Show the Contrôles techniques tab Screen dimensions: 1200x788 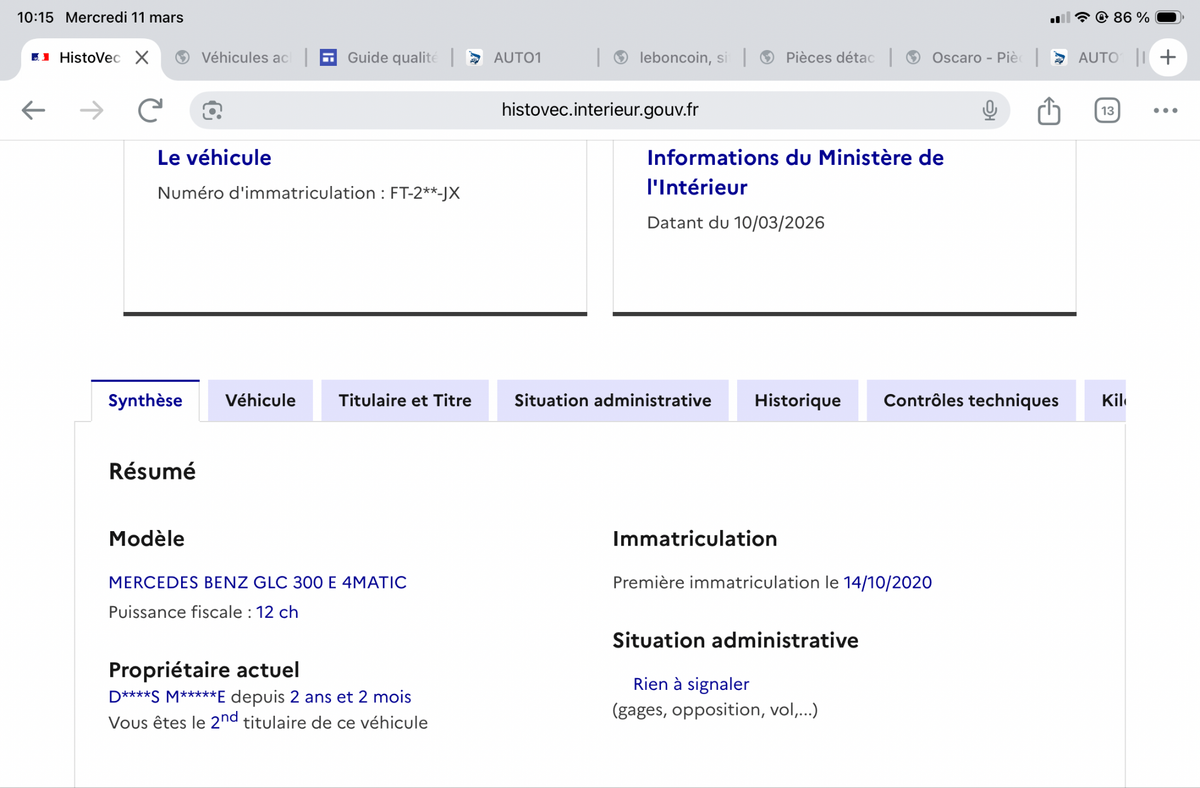point(970,400)
